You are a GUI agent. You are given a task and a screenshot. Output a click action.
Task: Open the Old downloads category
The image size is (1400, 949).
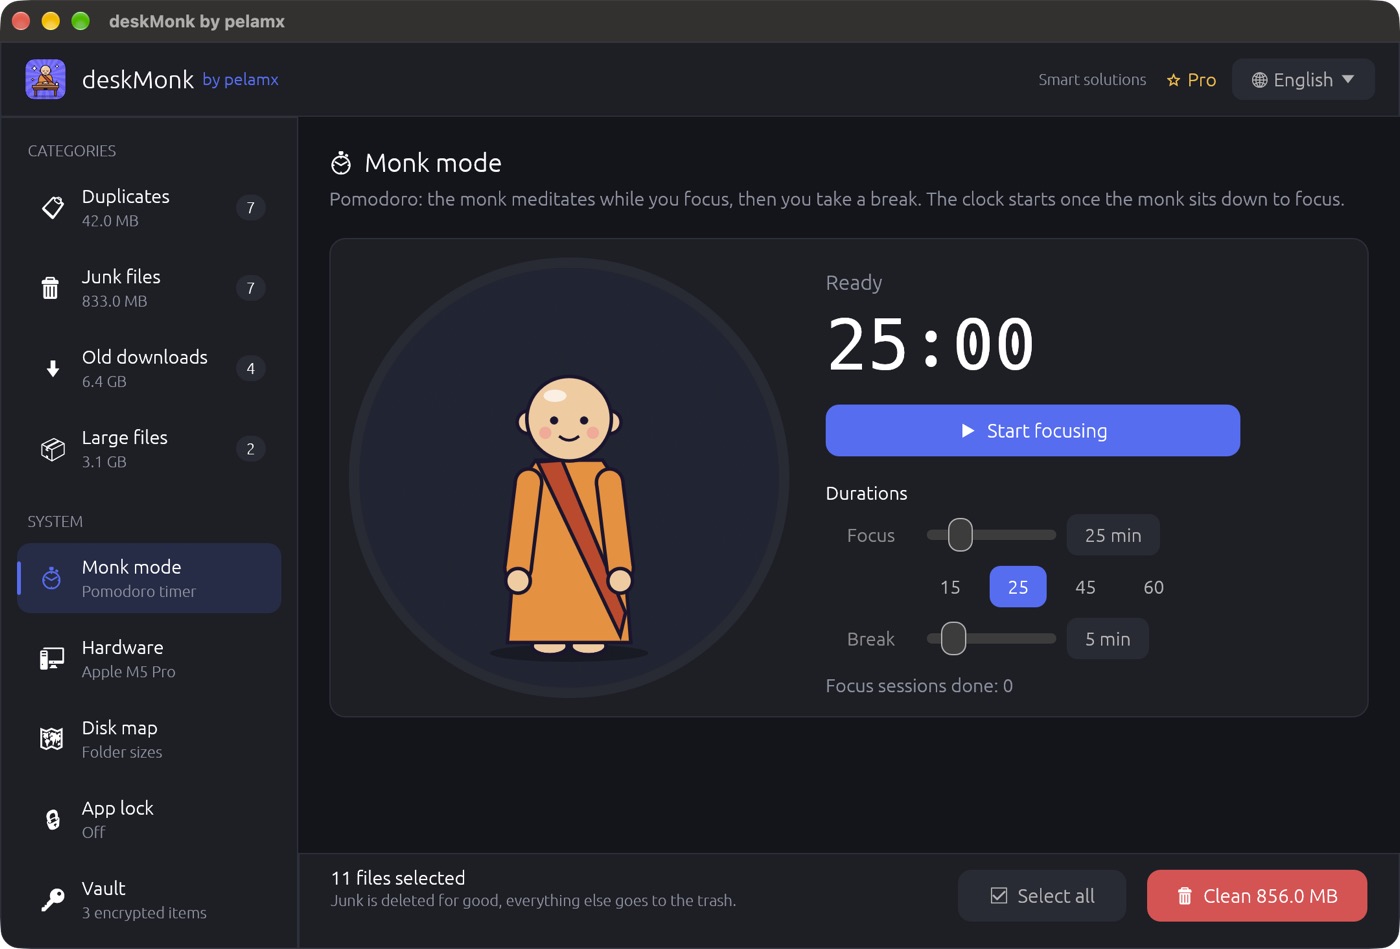tap(149, 369)
